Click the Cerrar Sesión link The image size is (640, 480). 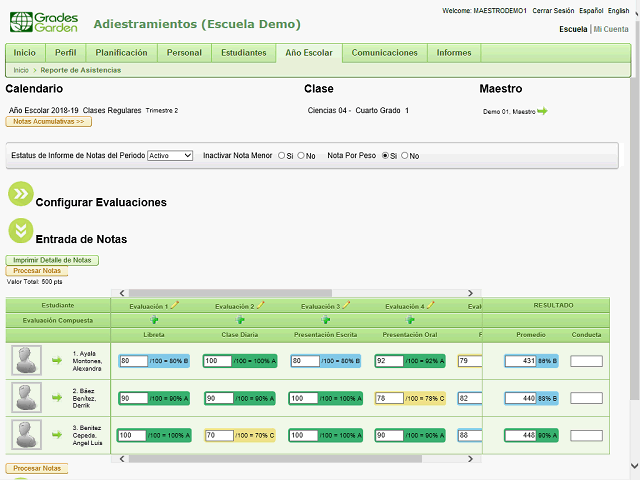553,10
